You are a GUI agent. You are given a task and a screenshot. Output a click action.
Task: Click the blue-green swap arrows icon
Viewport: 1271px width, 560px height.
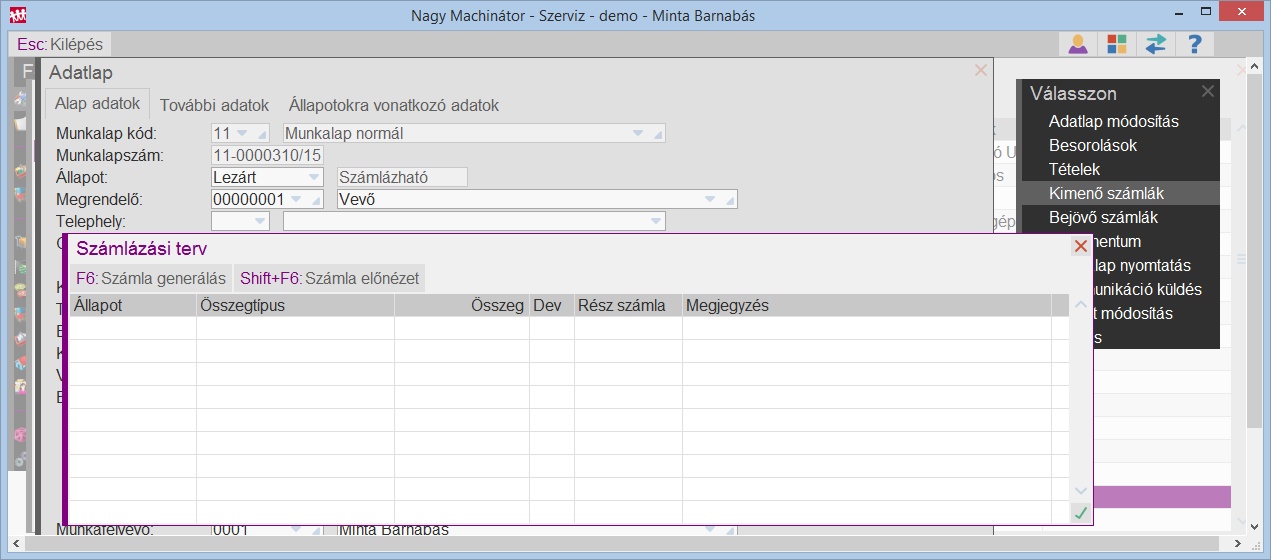[1155, 44]
